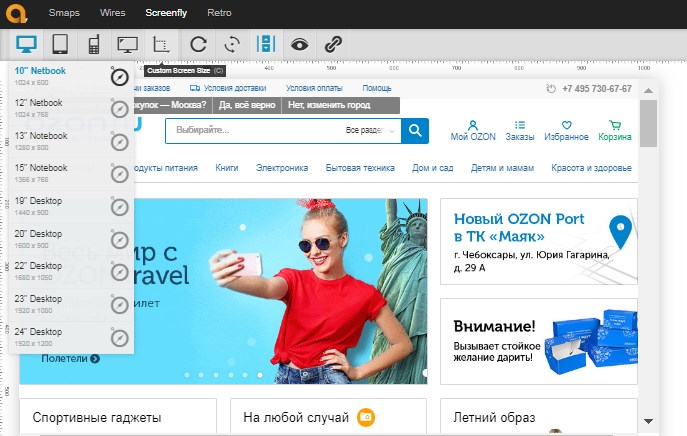The height and width of the screenshot is (436, 687).
Task: Click the compass icon beside 22" Desktop
Action: click(119, 272)
